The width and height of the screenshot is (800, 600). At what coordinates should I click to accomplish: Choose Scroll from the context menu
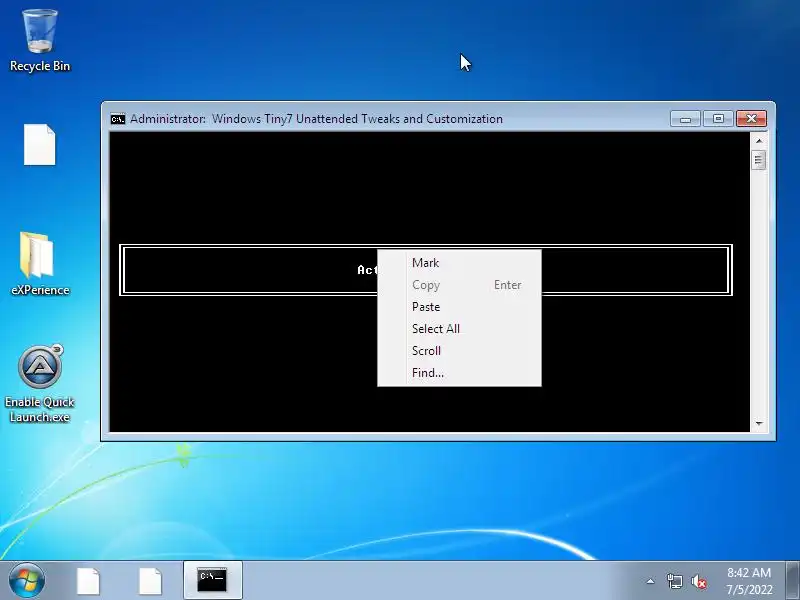click(459, 351)
